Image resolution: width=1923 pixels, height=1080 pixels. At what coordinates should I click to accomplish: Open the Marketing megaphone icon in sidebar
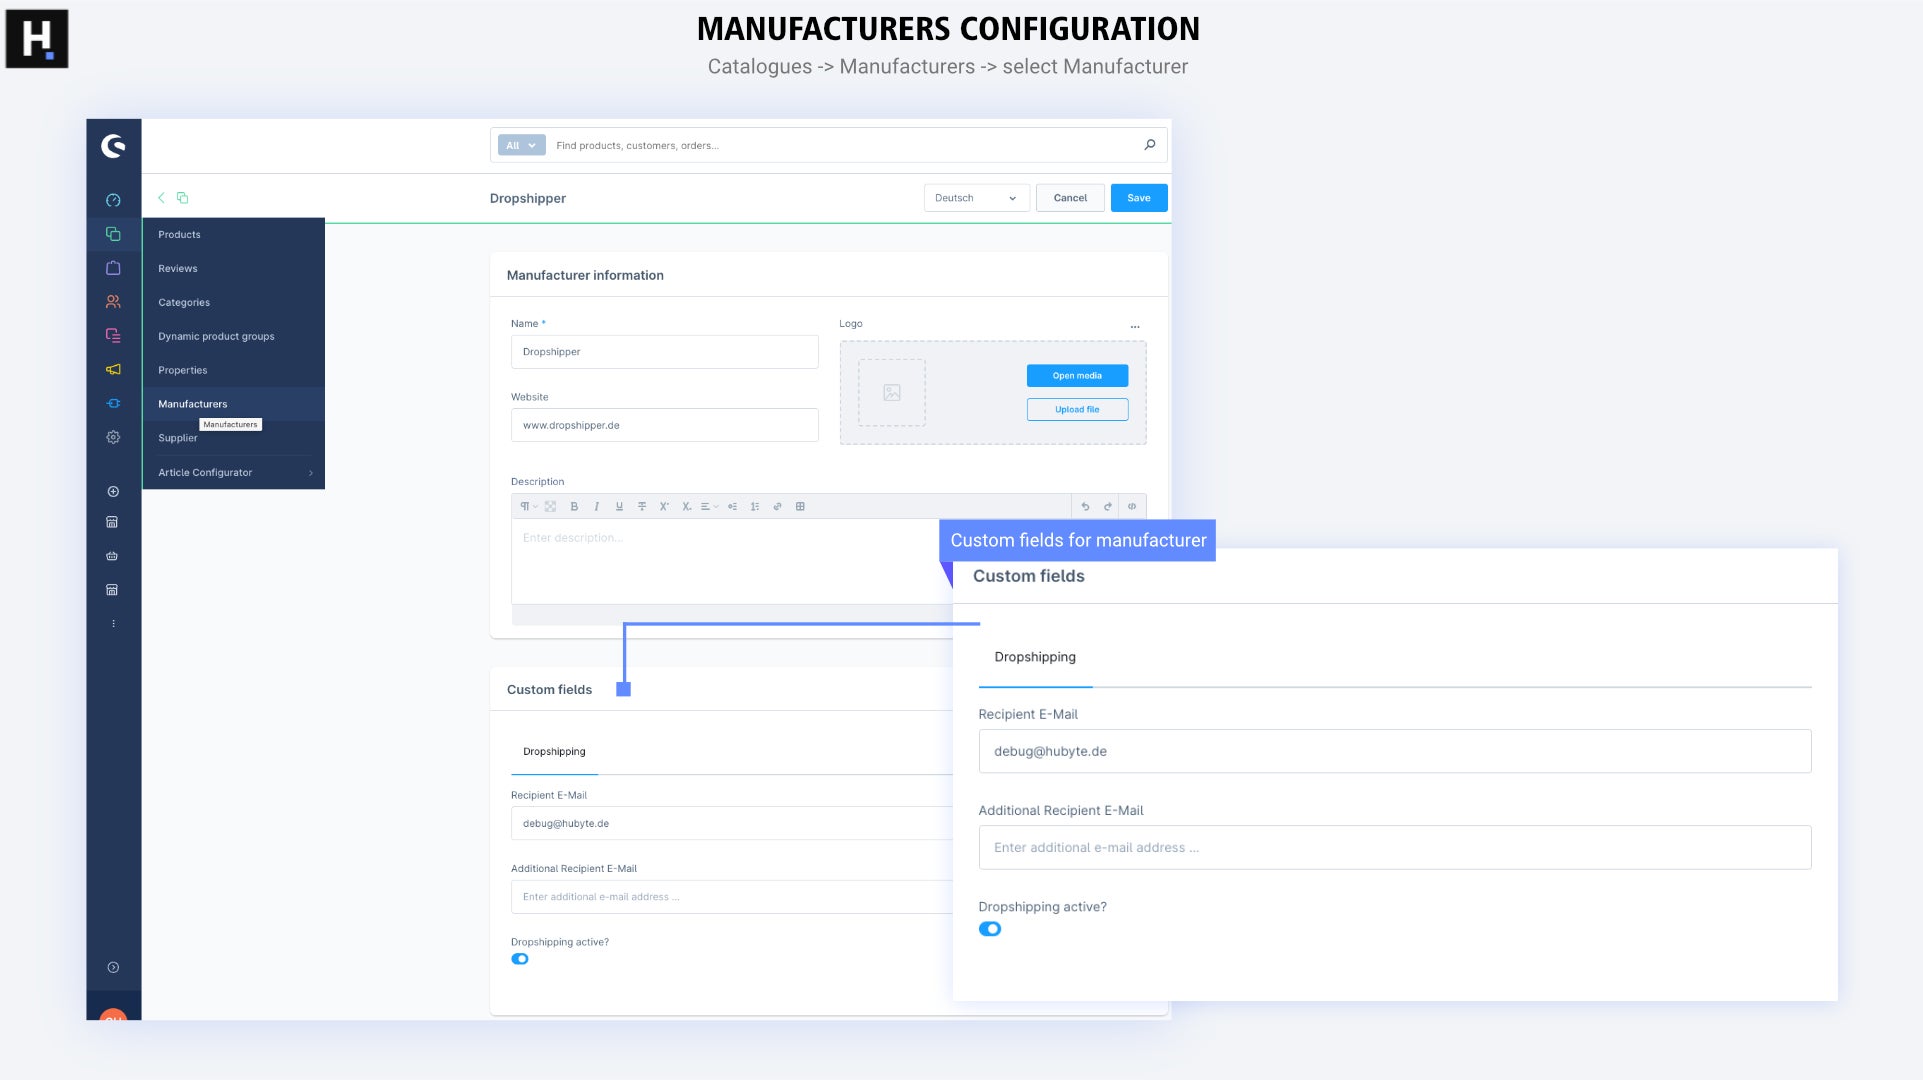(113, 370)
